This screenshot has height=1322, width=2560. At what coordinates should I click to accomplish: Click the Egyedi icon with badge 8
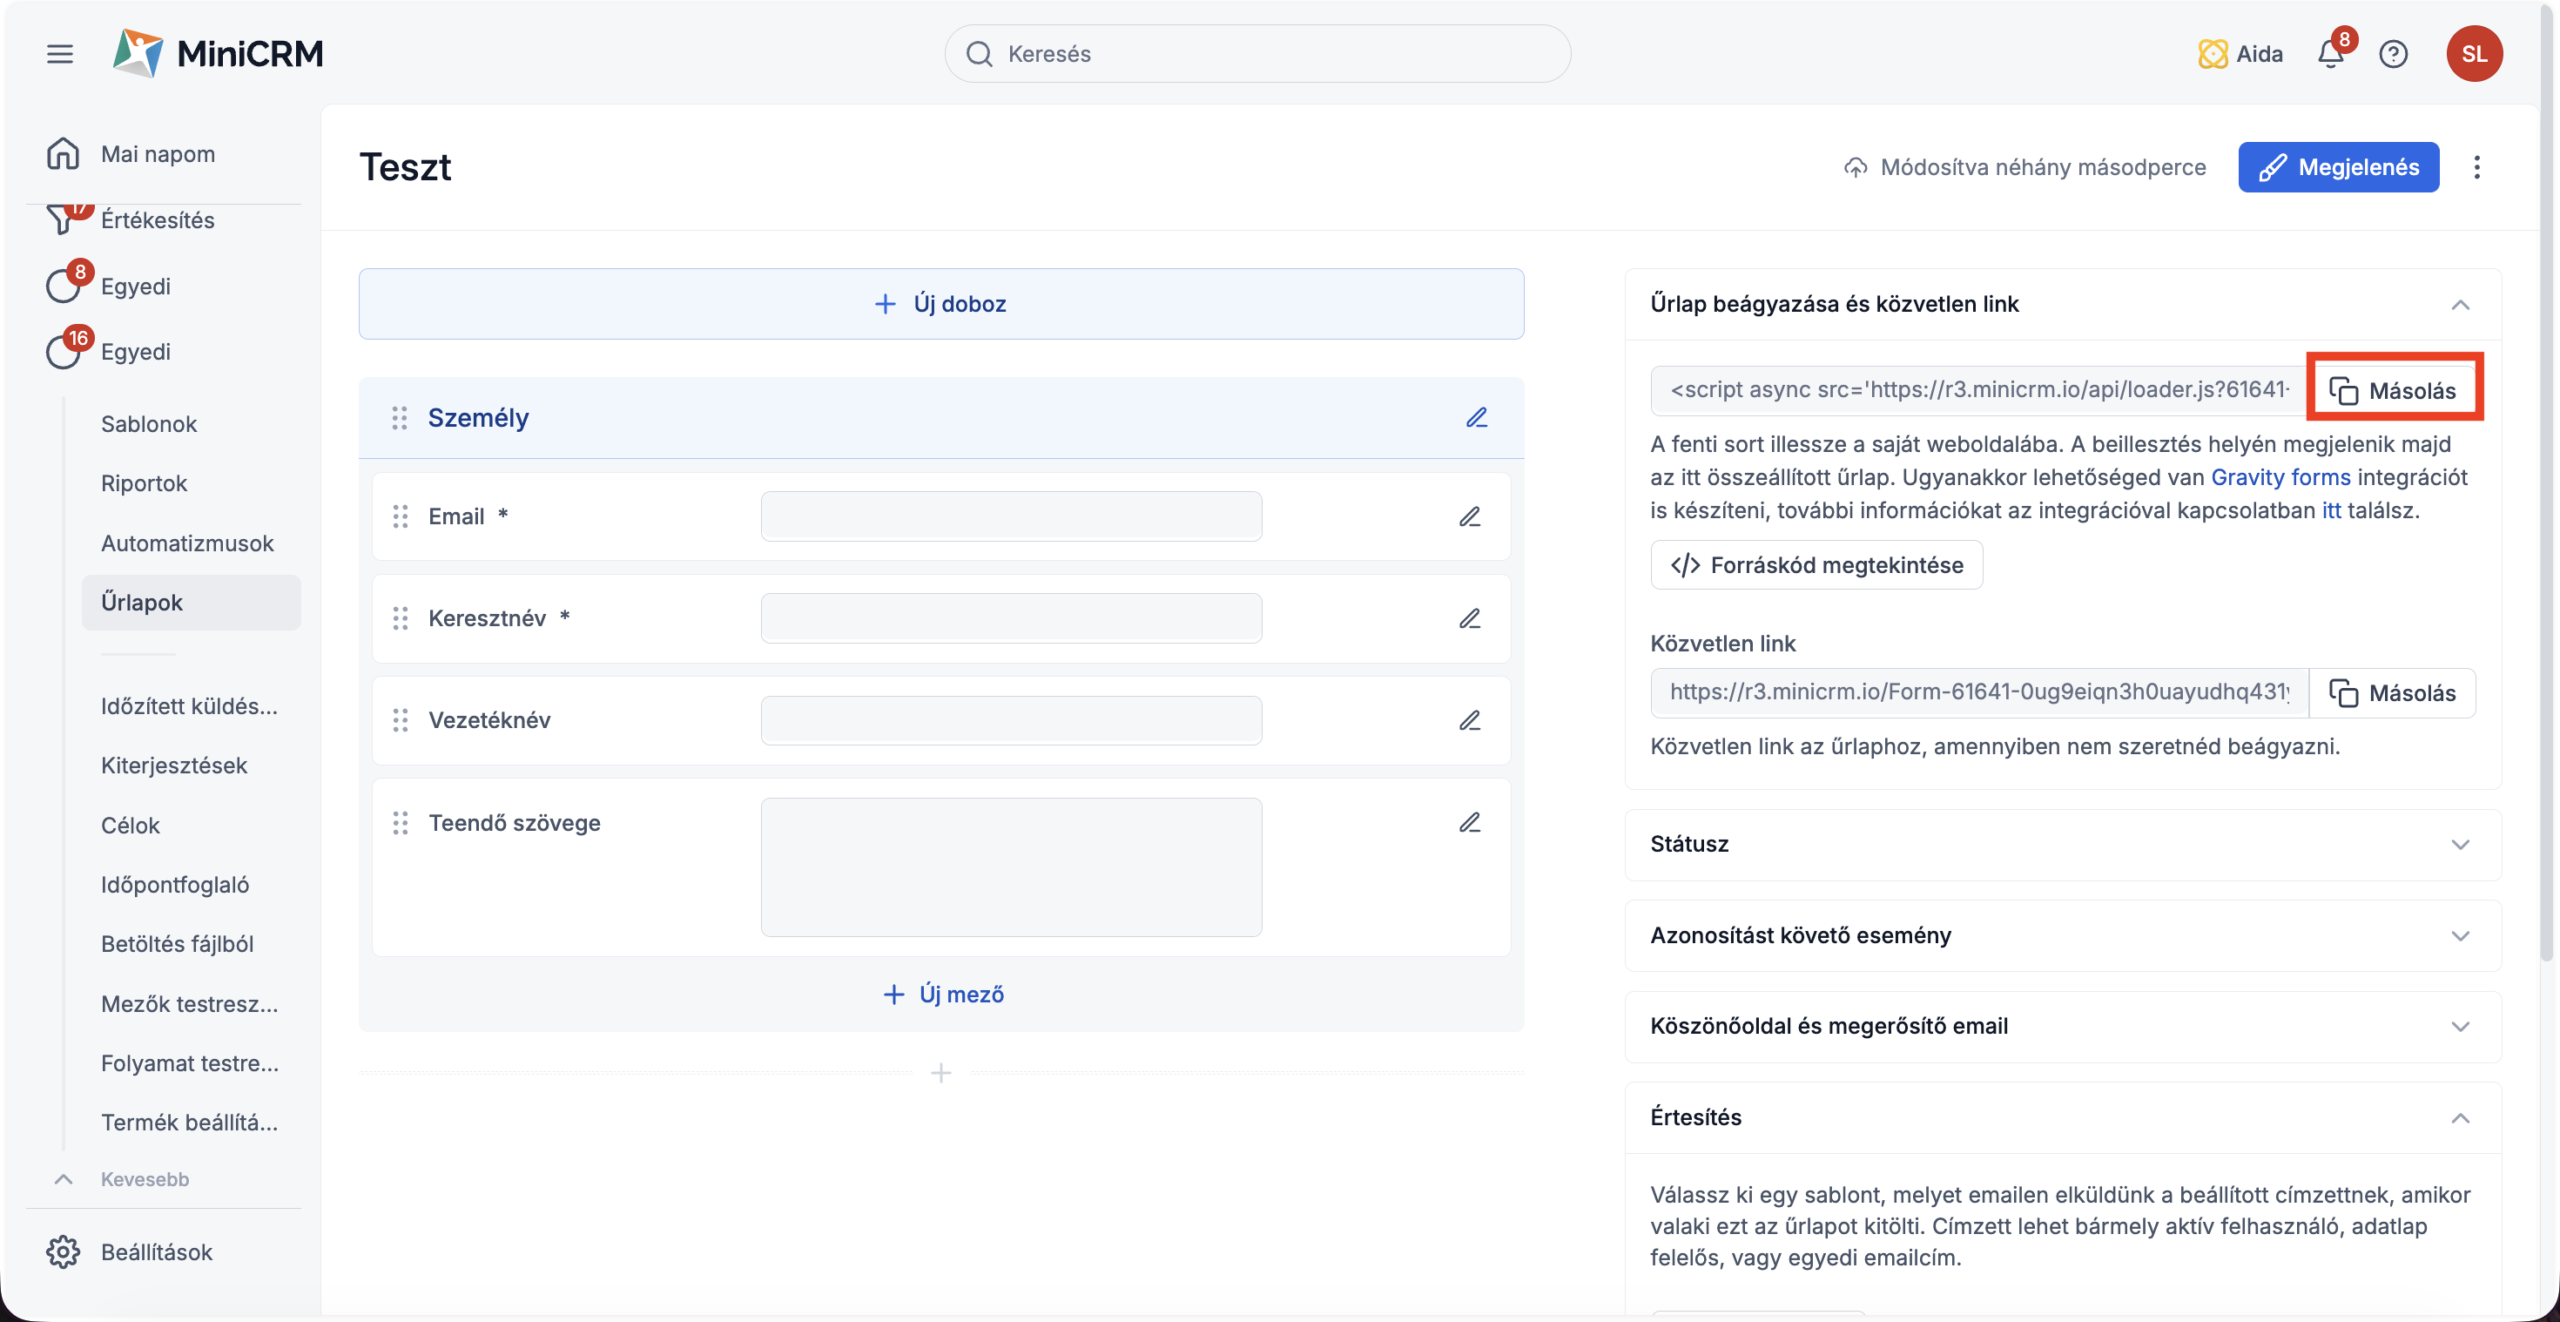click(64, 285)
